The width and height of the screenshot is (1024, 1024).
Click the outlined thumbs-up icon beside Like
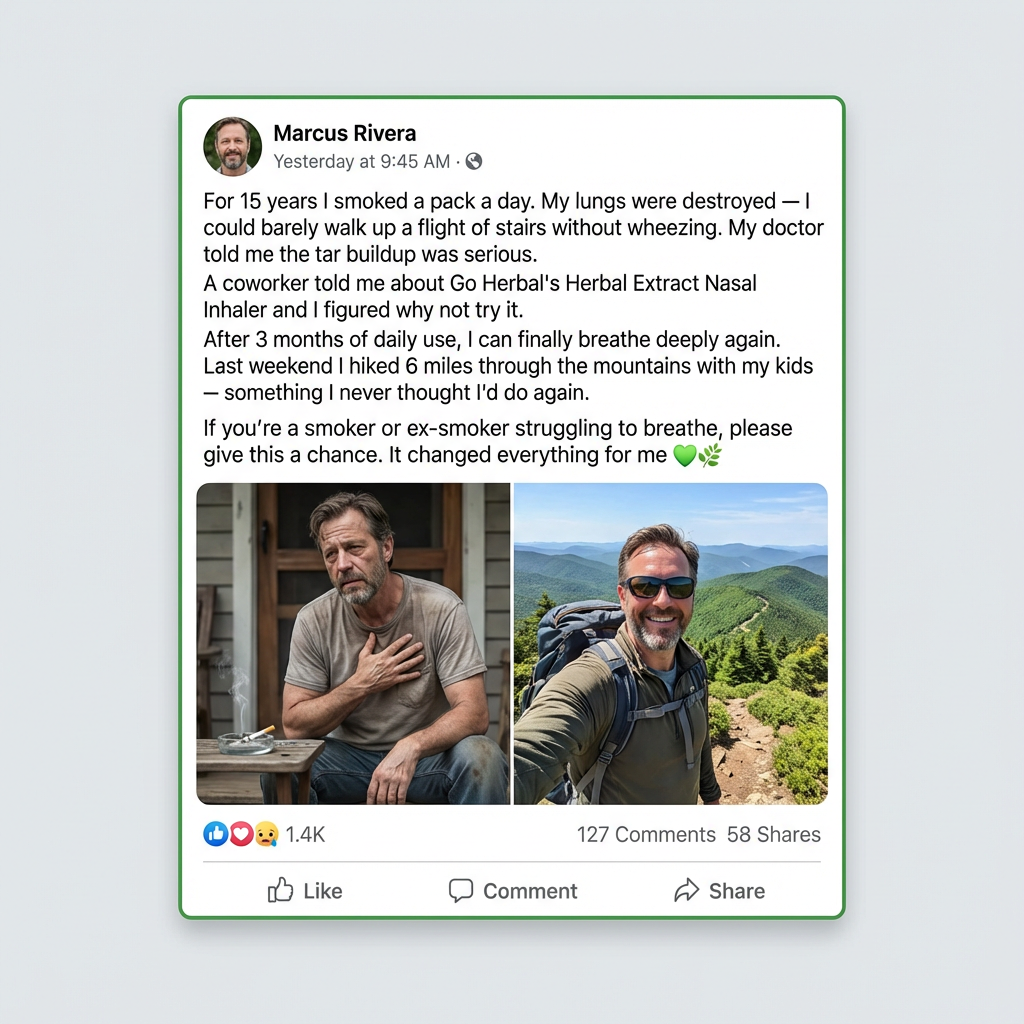tap(280, 890)
